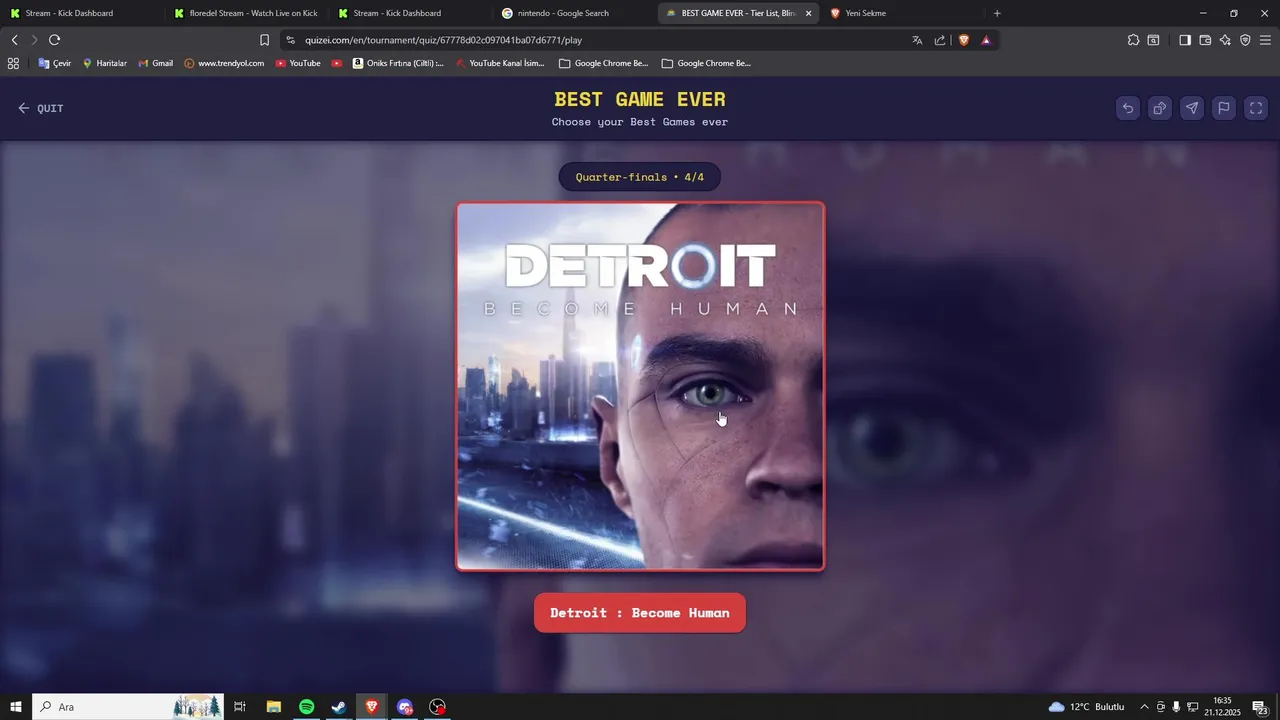Image resolution: width=1280 pixels, height=720 pixels.
Task: Undo last choice with the back-arrow icon
Action: 1128,108
